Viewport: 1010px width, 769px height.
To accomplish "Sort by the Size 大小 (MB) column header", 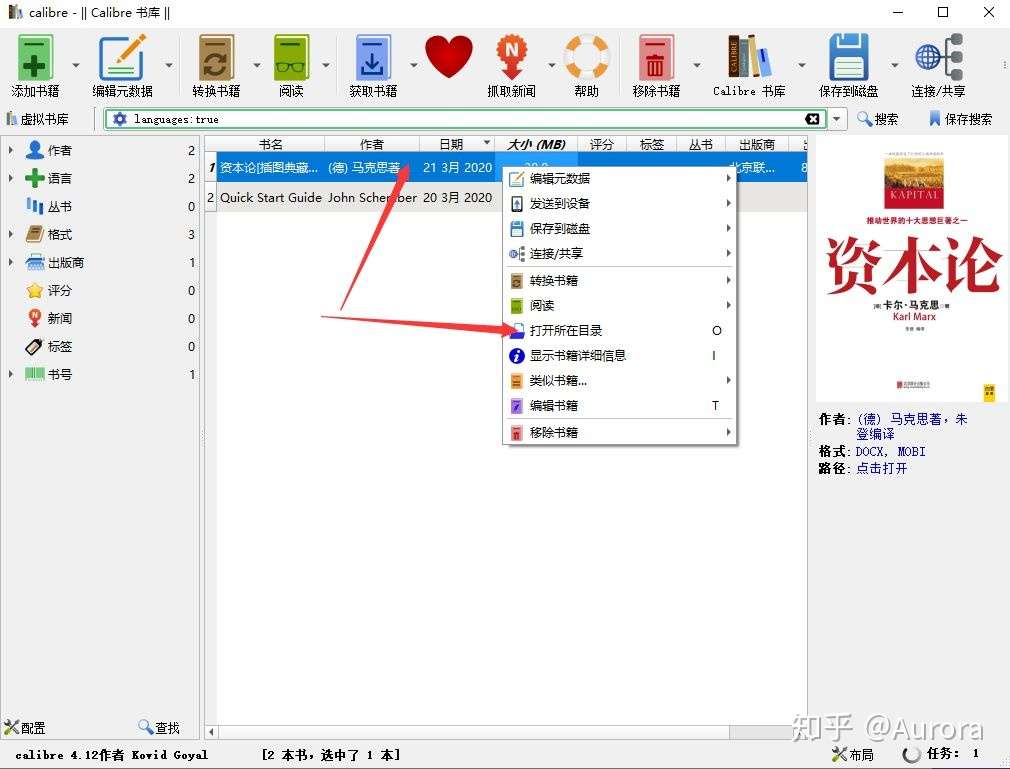I will [x=536, y=144].
